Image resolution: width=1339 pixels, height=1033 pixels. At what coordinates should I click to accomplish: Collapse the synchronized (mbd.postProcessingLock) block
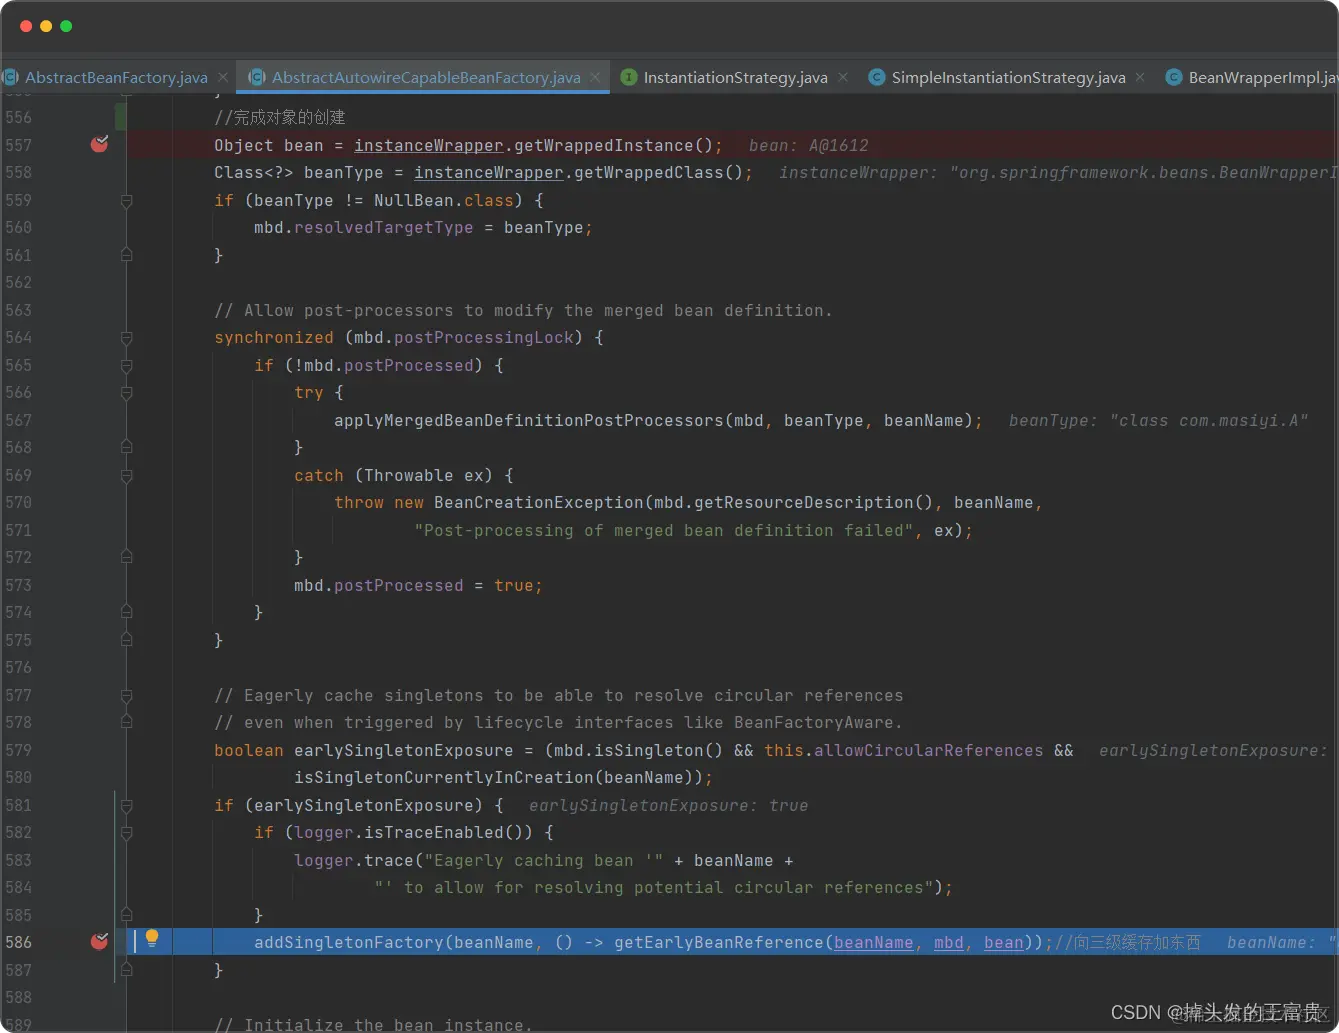pyautogui.click(x=126, y=338)
